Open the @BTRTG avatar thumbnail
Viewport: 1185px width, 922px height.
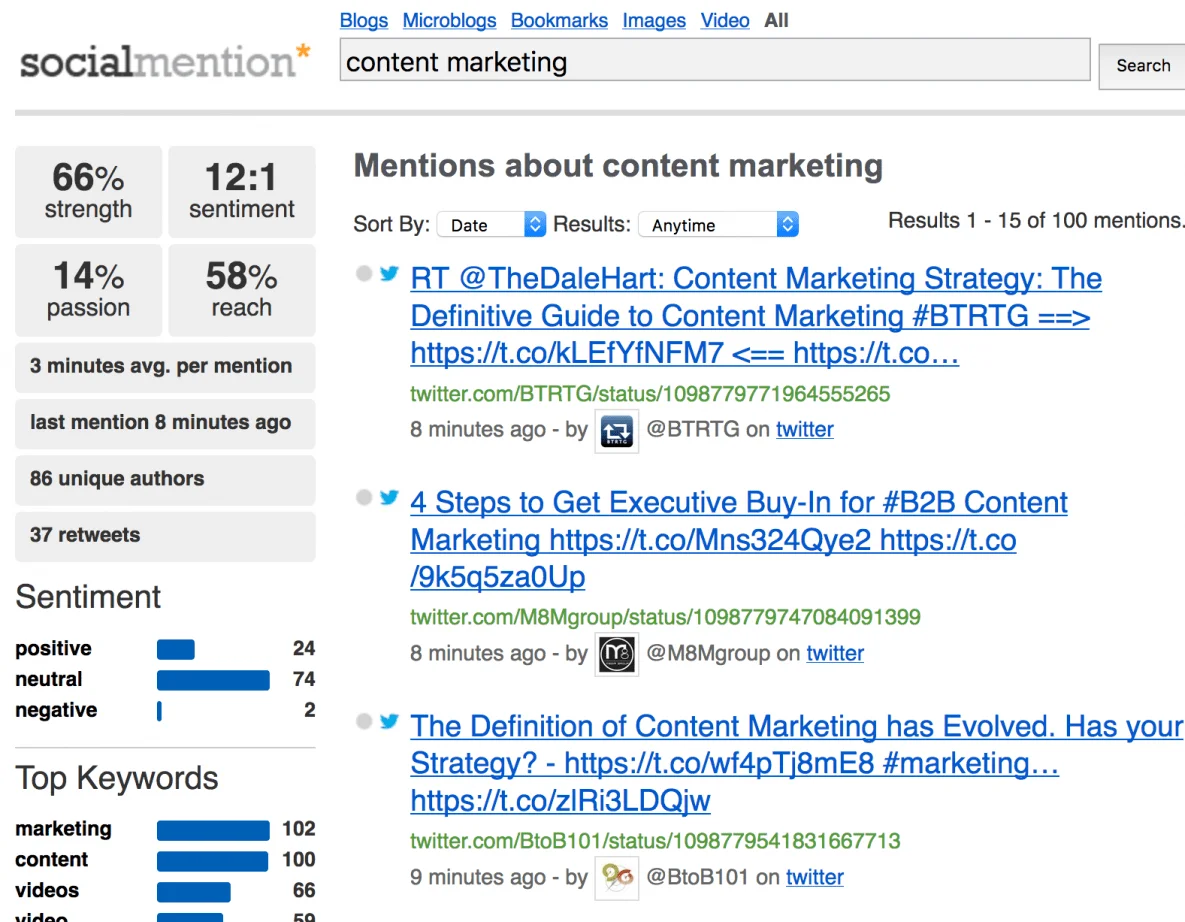point(617,431)
